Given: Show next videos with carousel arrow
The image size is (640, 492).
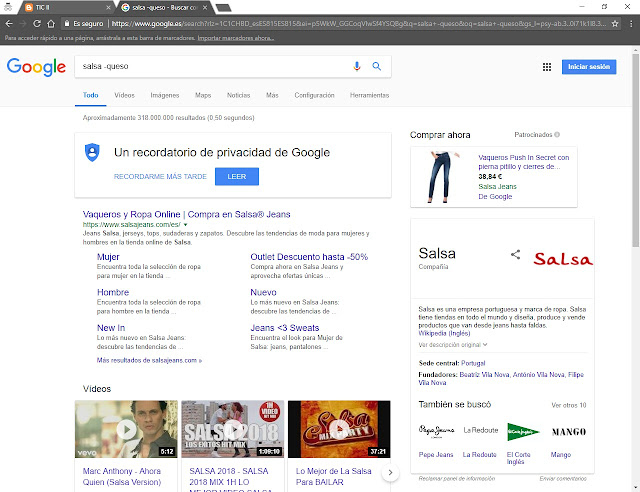Looking at the screenshot, I should [x=390, y=472].
